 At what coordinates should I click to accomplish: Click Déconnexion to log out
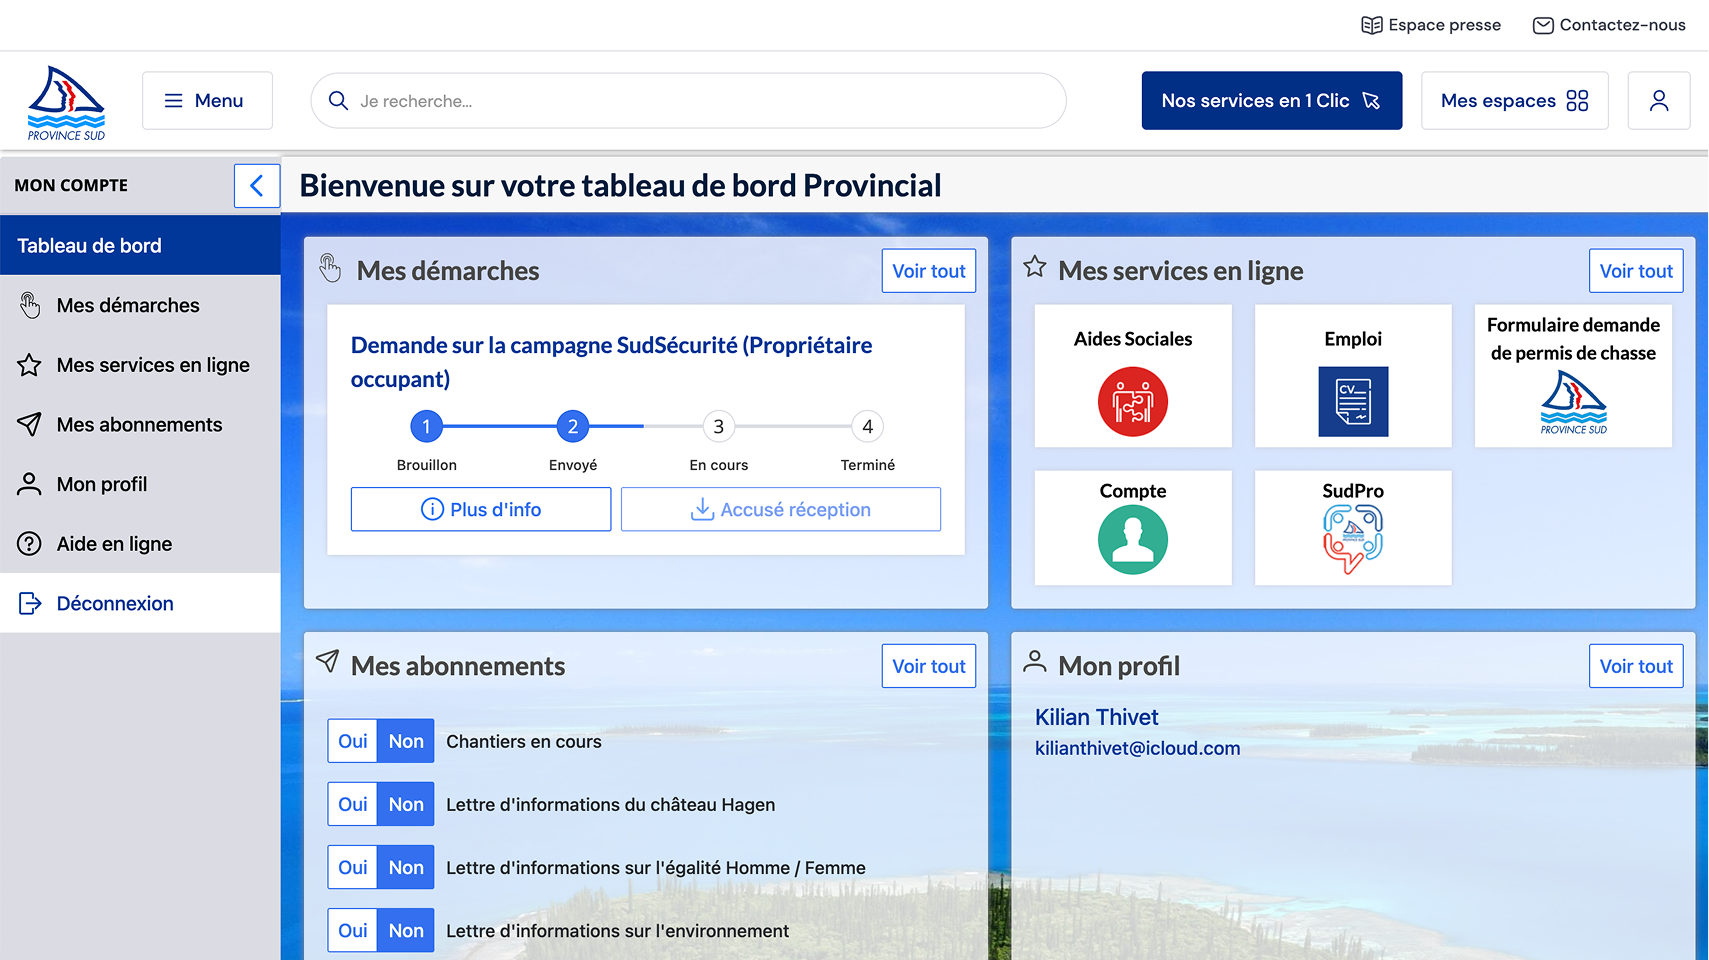(140, 603)
